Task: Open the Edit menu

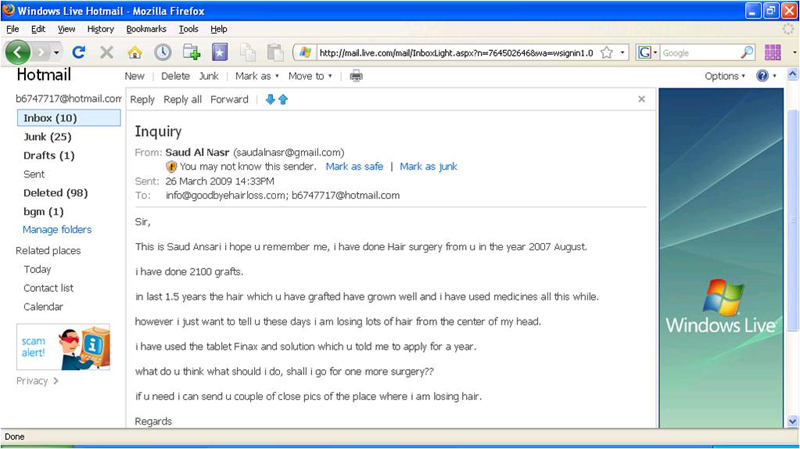Action: click(x=38, y=29)
